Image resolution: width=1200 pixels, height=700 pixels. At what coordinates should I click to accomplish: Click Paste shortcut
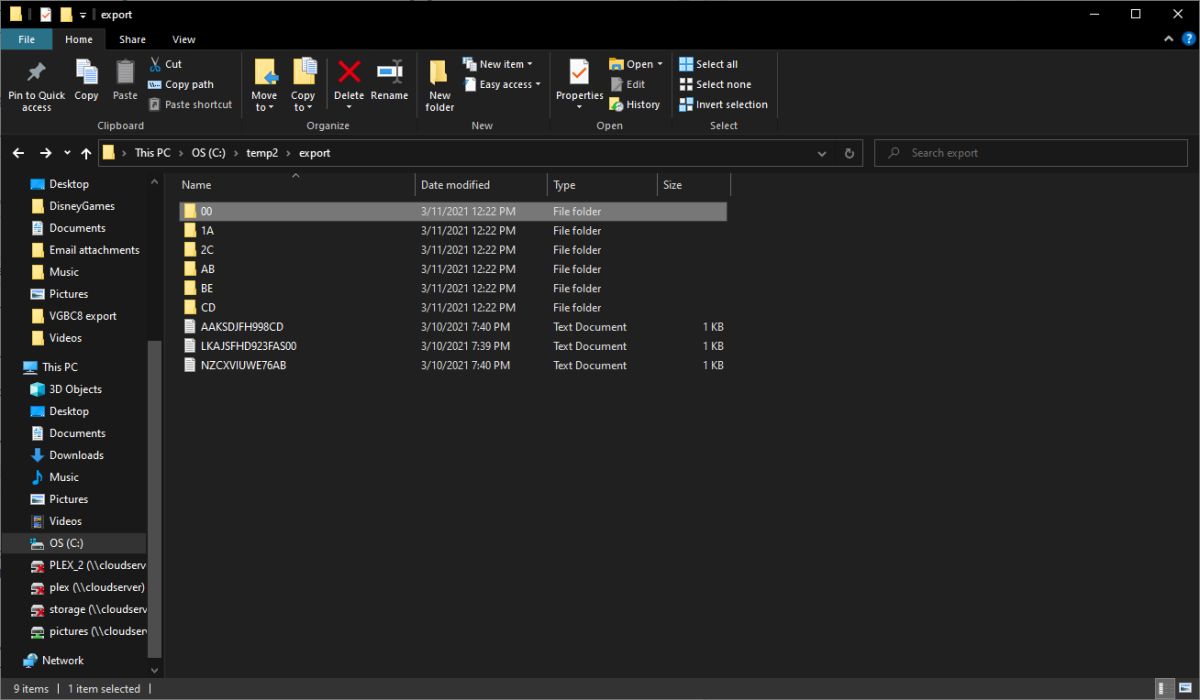click(x=190, y=104)
